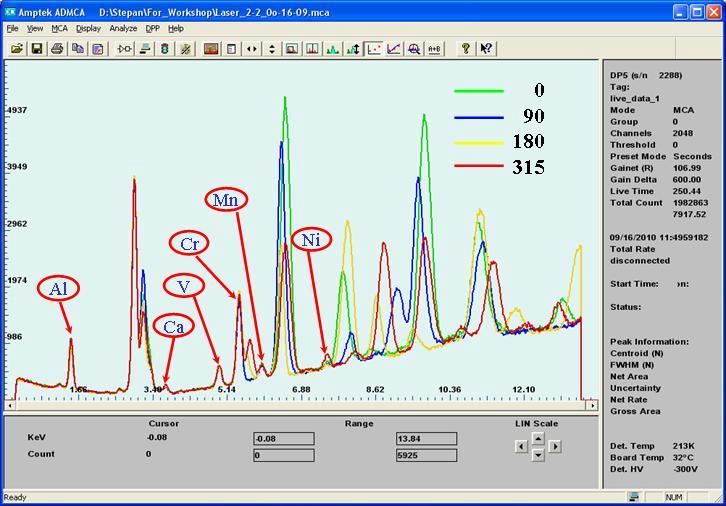Click the magnifier zoom toolbar icon

[414, 49]
